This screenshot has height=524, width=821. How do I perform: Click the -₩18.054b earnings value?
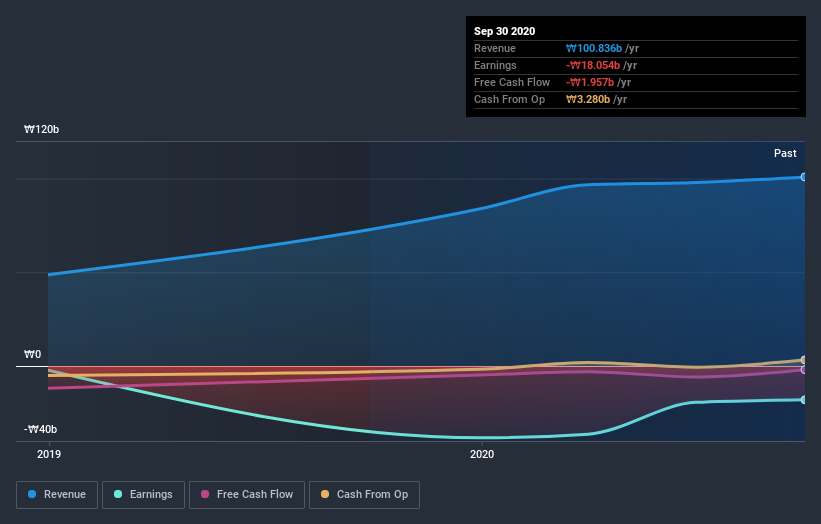pos(593,65)
